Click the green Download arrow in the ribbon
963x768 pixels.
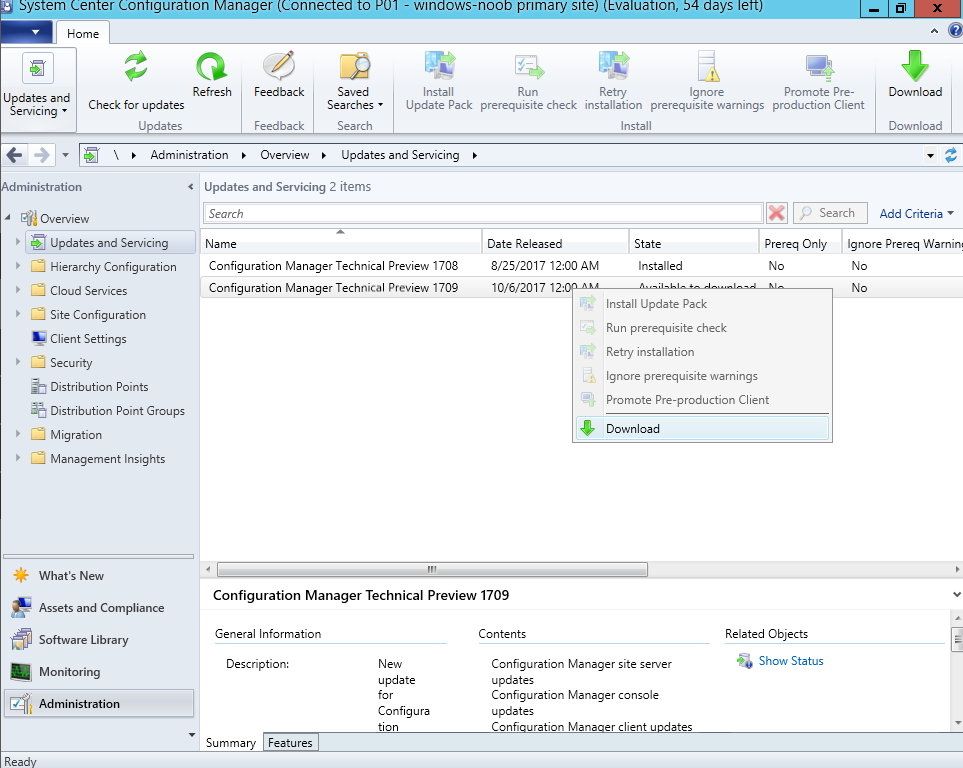(914, 66)
